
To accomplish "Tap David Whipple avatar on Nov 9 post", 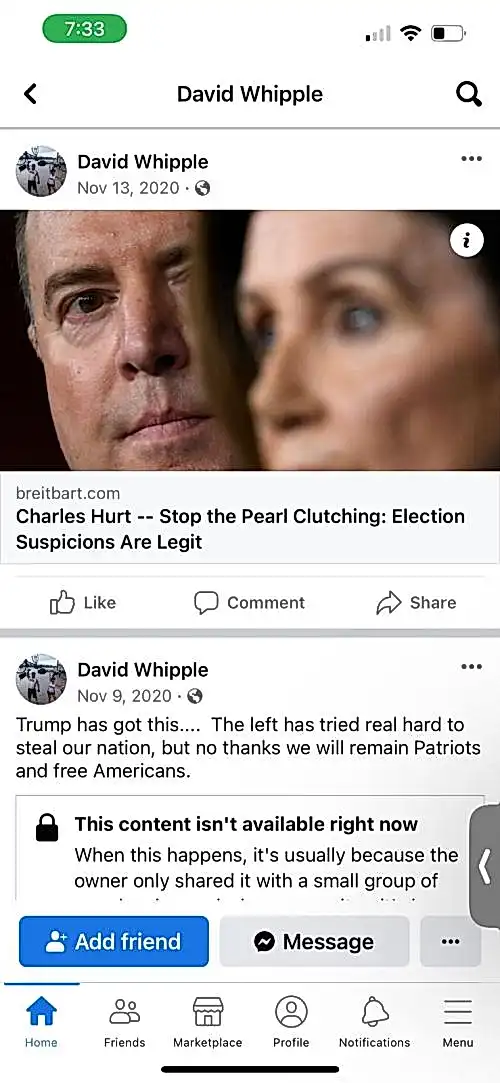I will click(41, 680).
